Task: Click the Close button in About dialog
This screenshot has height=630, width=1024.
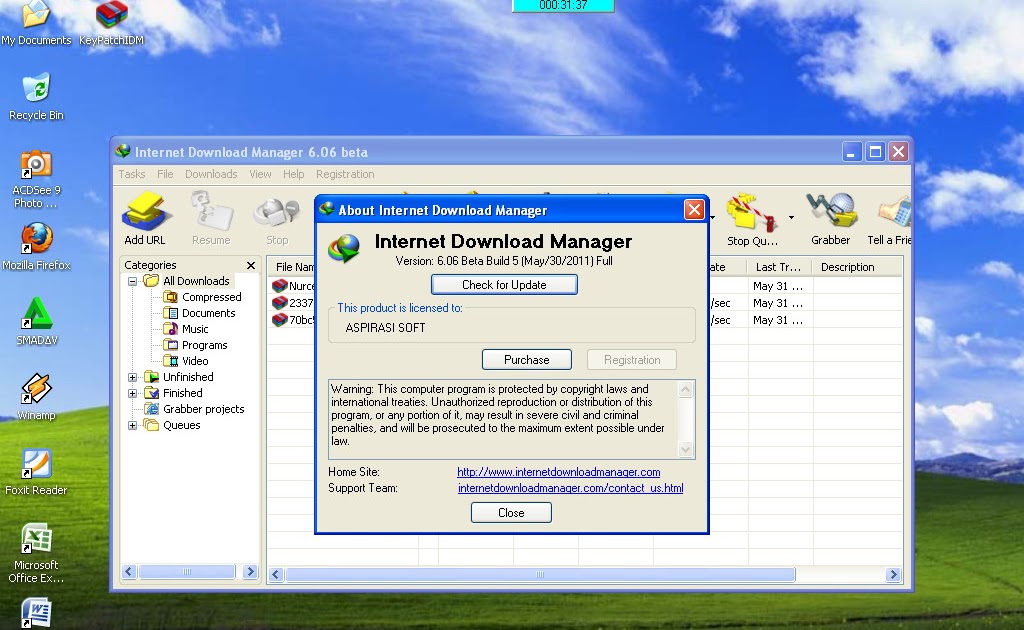Action: point(511,512)
